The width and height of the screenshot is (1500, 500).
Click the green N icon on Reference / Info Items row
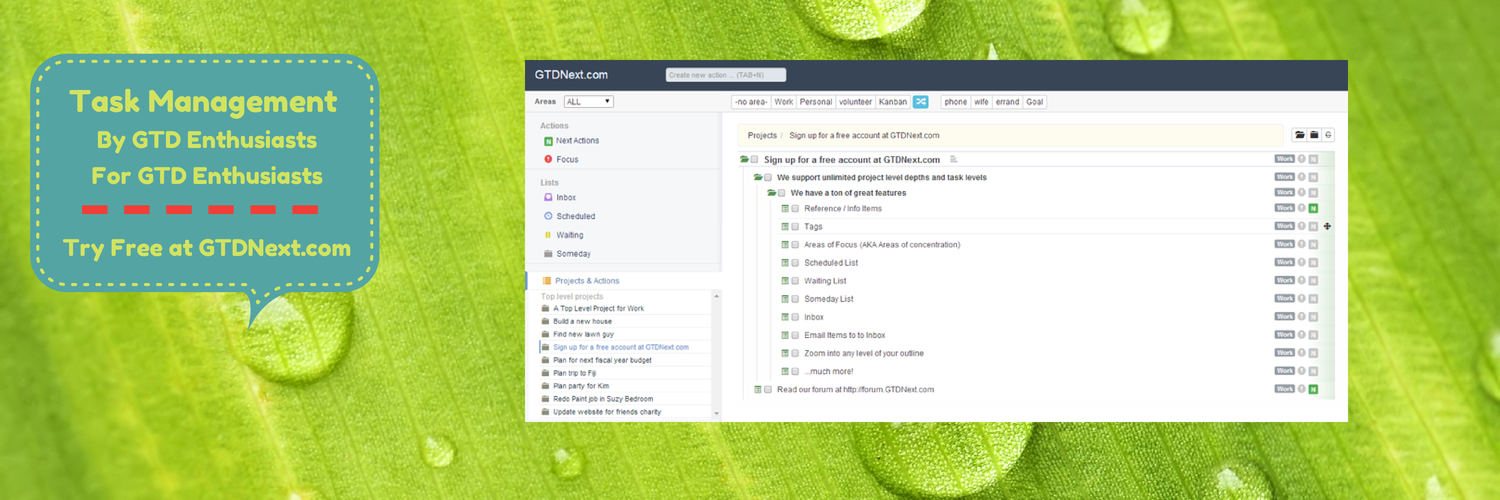point(1313,209)
